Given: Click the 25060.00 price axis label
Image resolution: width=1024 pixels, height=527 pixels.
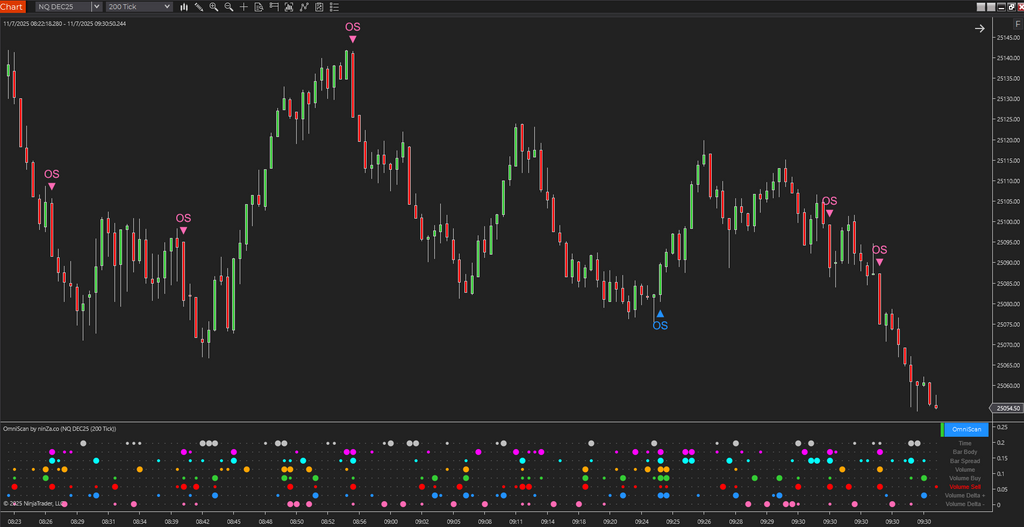Looking at the screenshot, I should pyautogui.click(x=1008, y=386).
